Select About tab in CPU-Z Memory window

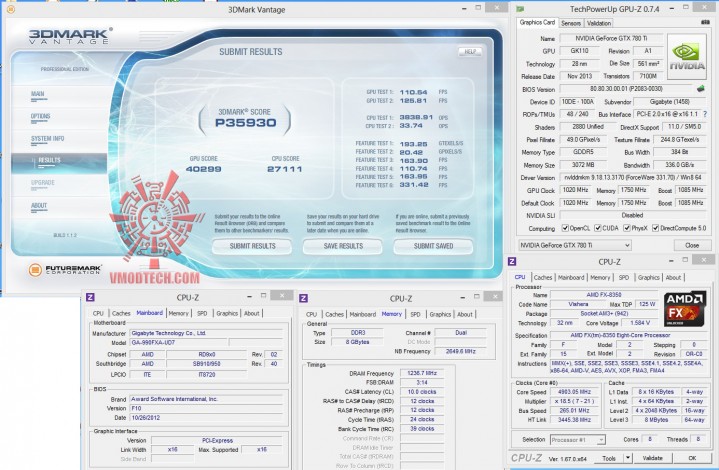465,314
